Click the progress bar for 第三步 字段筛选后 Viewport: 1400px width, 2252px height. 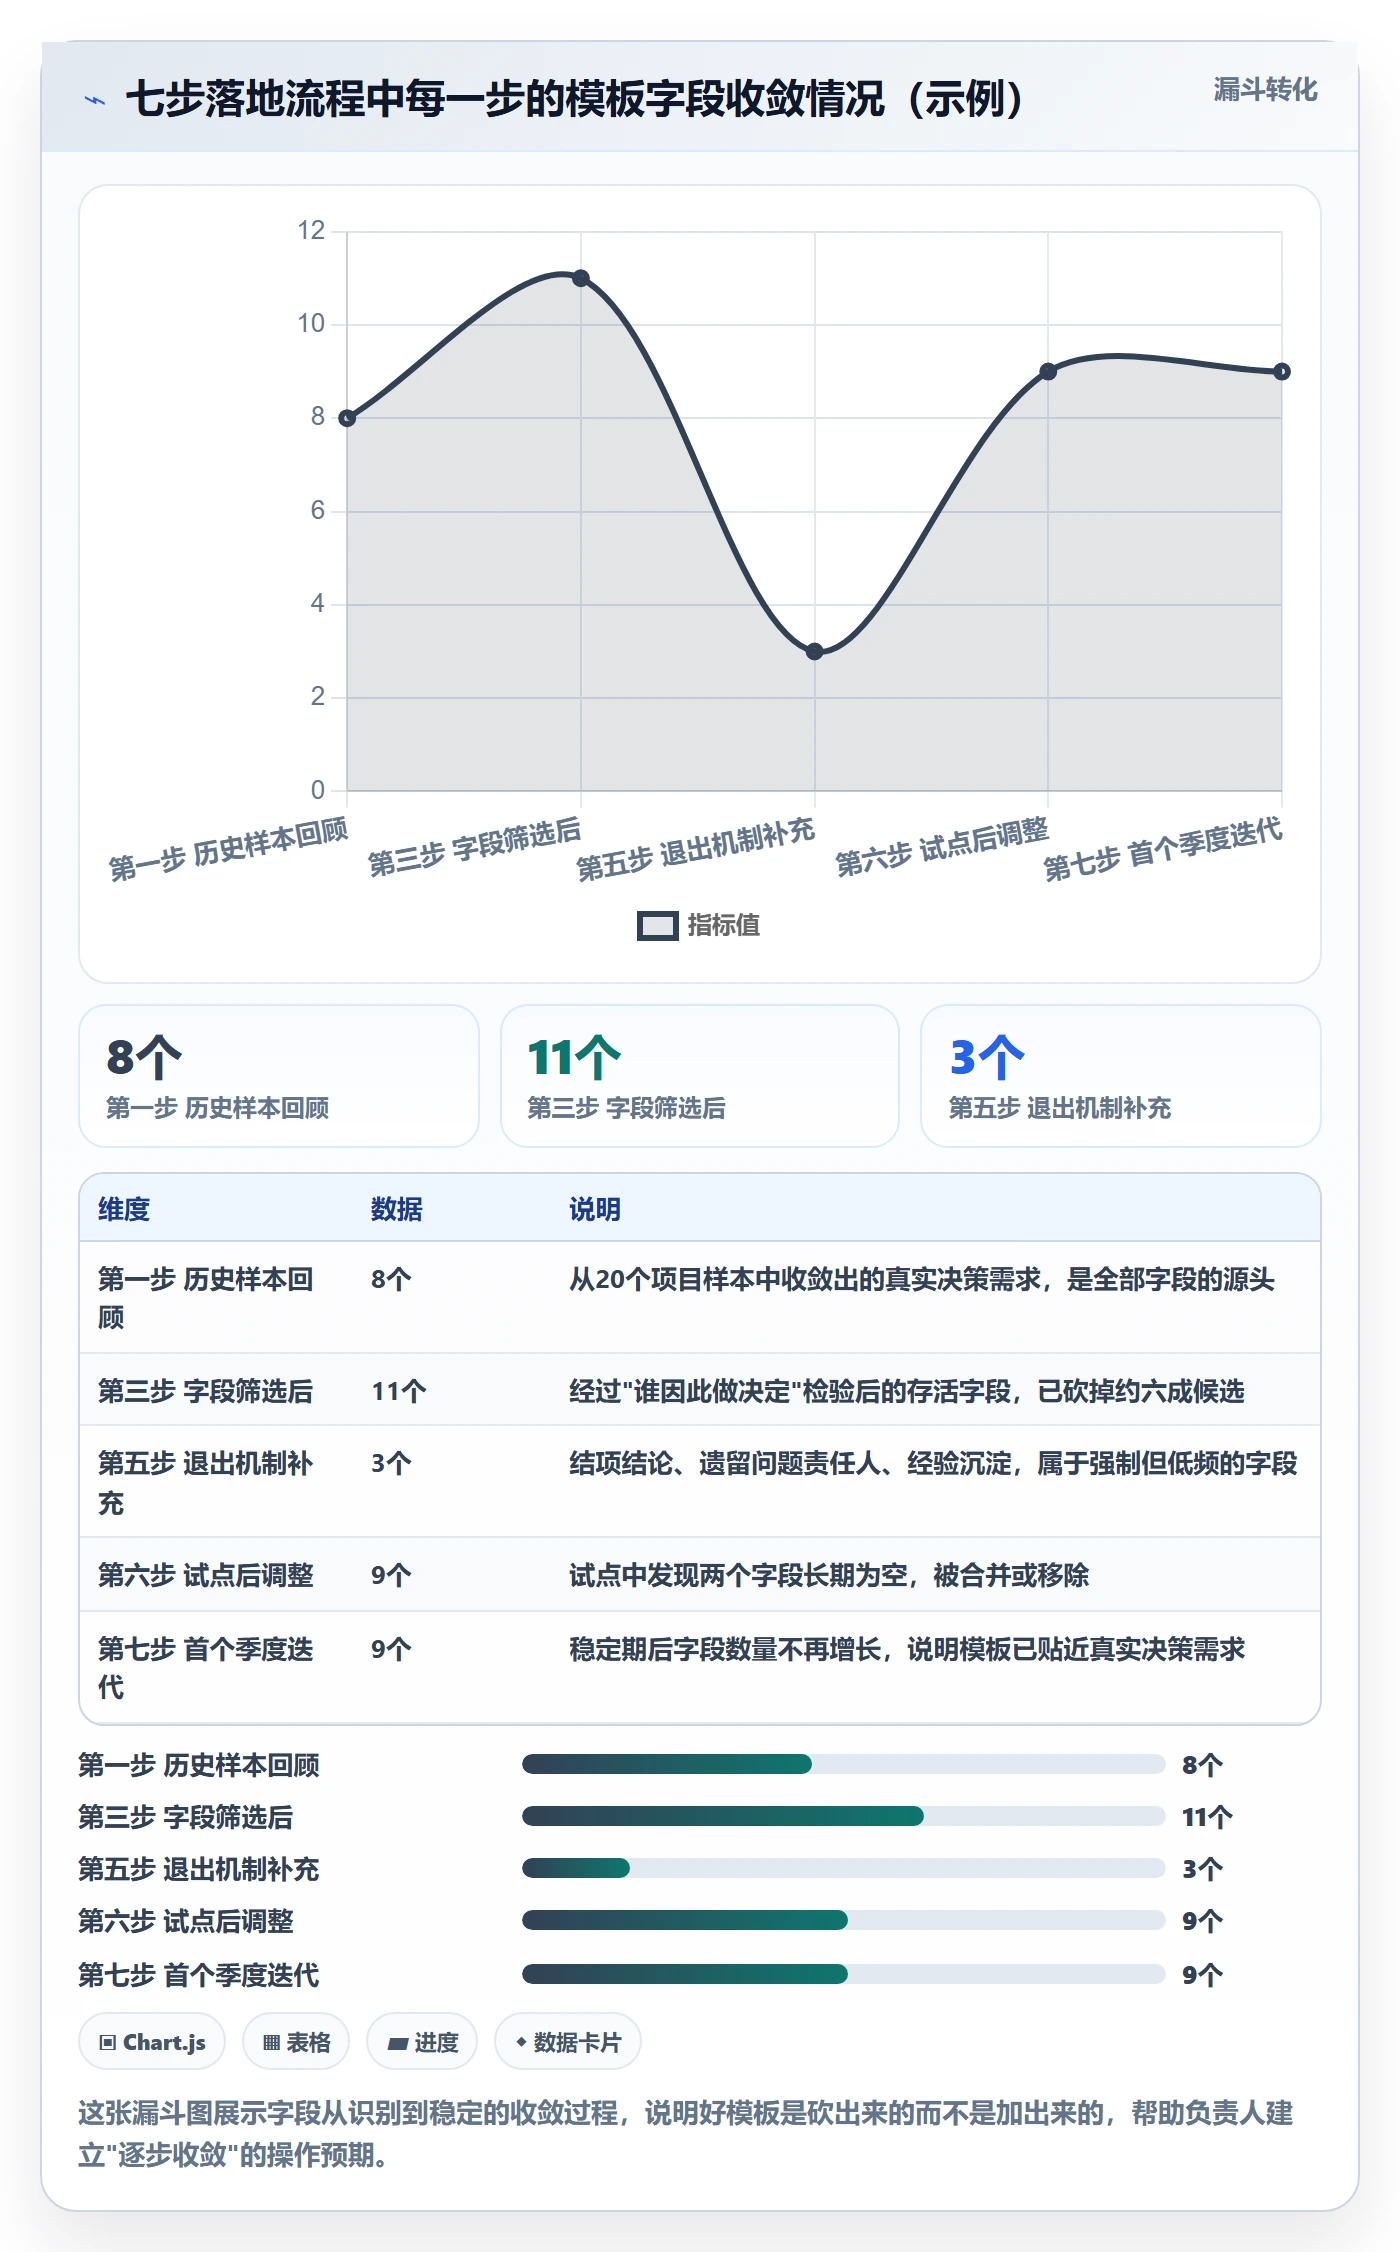tap(844, 1816)
